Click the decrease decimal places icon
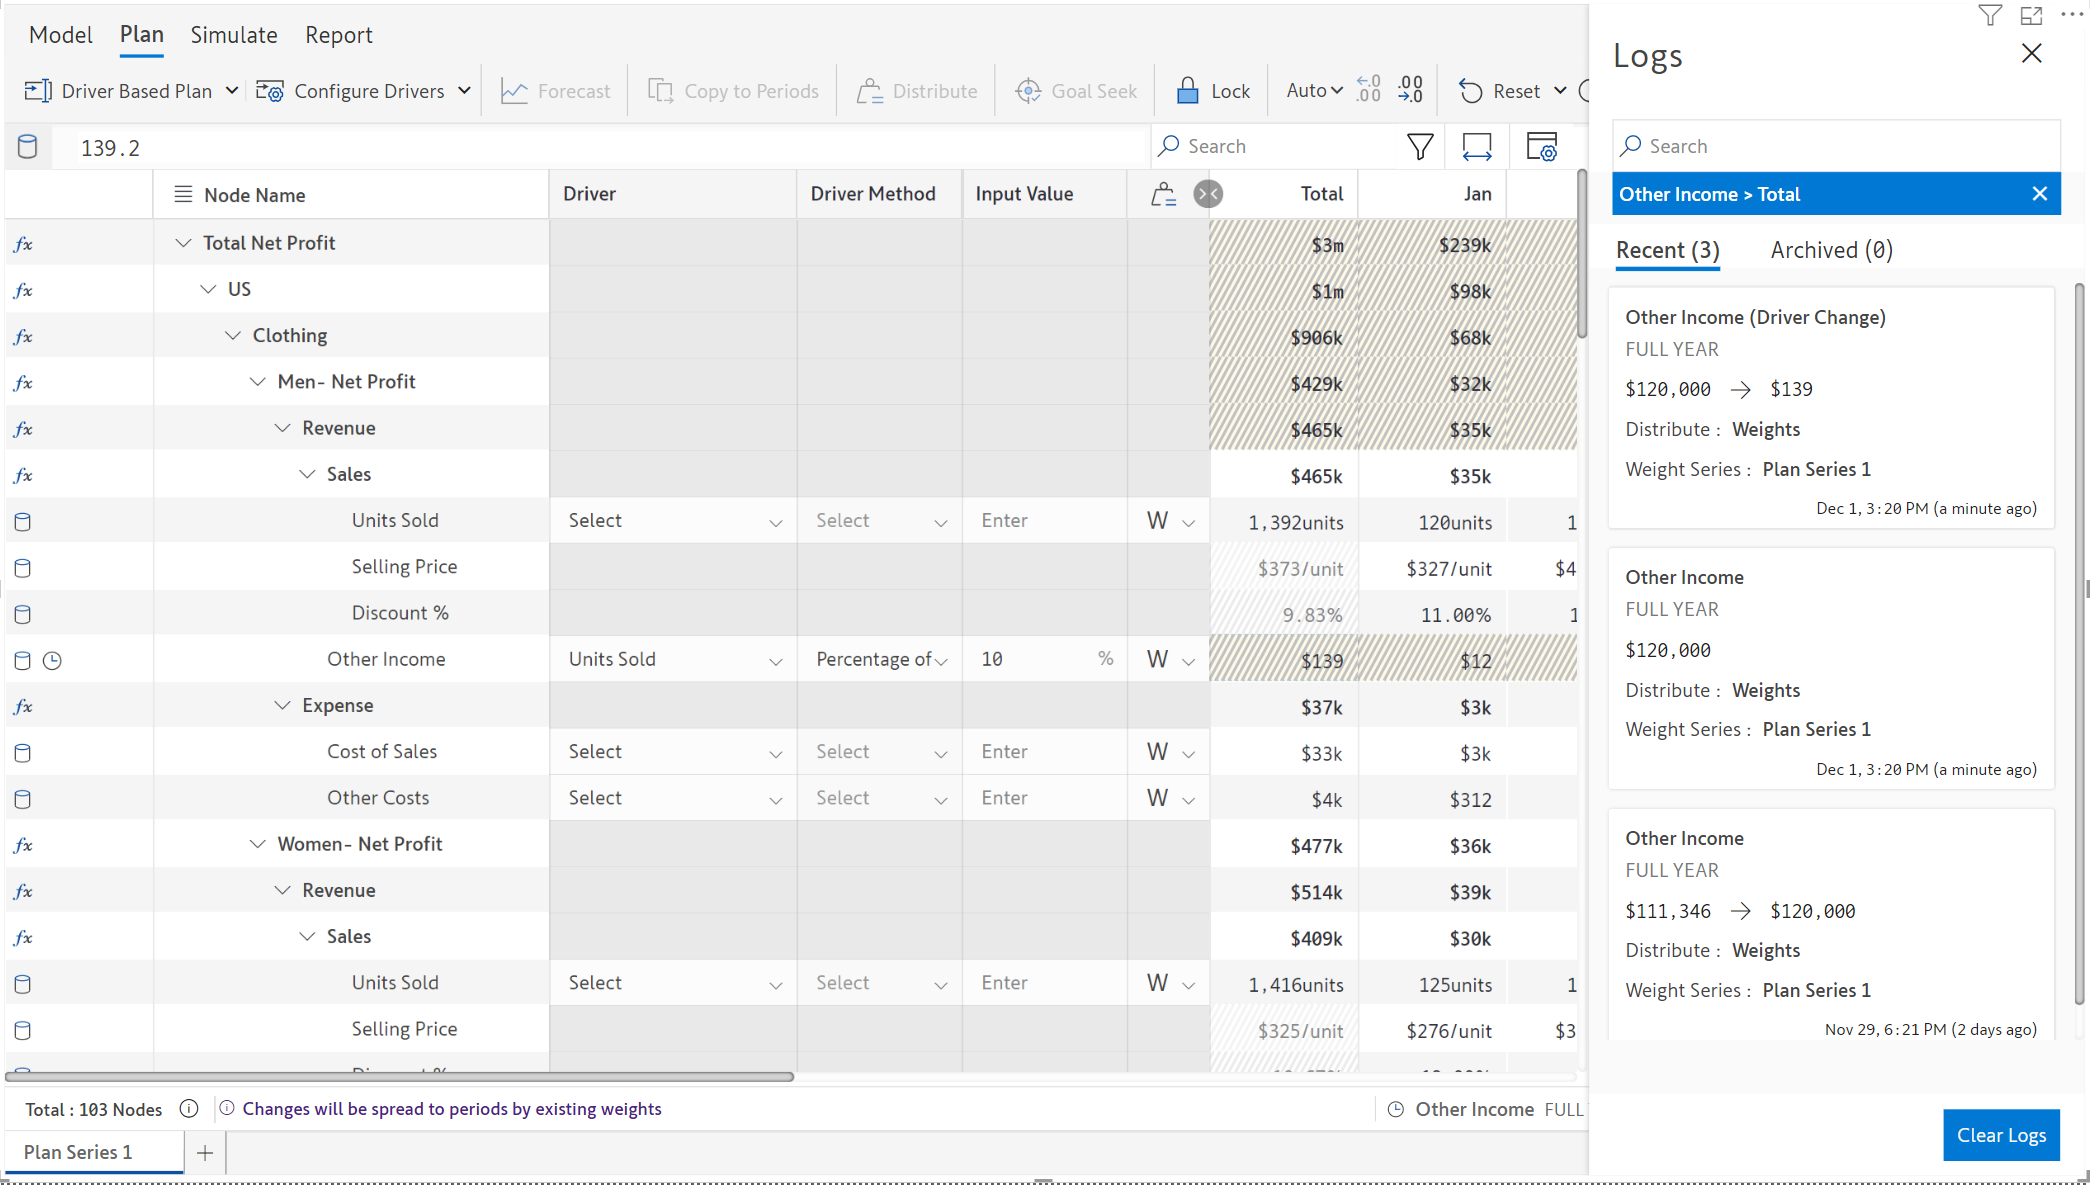 click(1369, 90)
